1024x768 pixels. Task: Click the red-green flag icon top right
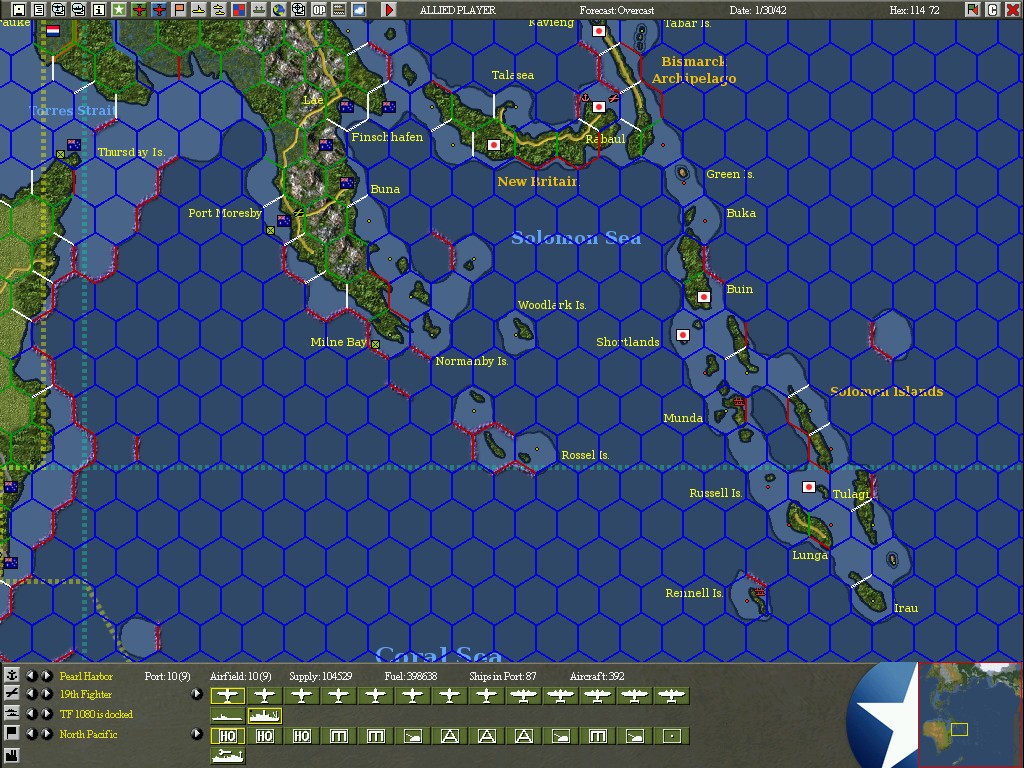pyautogui.click(x=973, y=9)
